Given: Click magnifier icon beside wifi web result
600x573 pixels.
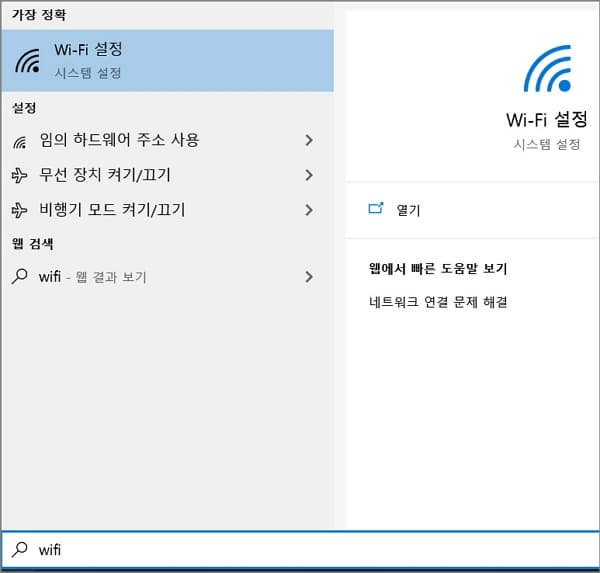Looking at the screenshot, I should [x=20, y=276].
